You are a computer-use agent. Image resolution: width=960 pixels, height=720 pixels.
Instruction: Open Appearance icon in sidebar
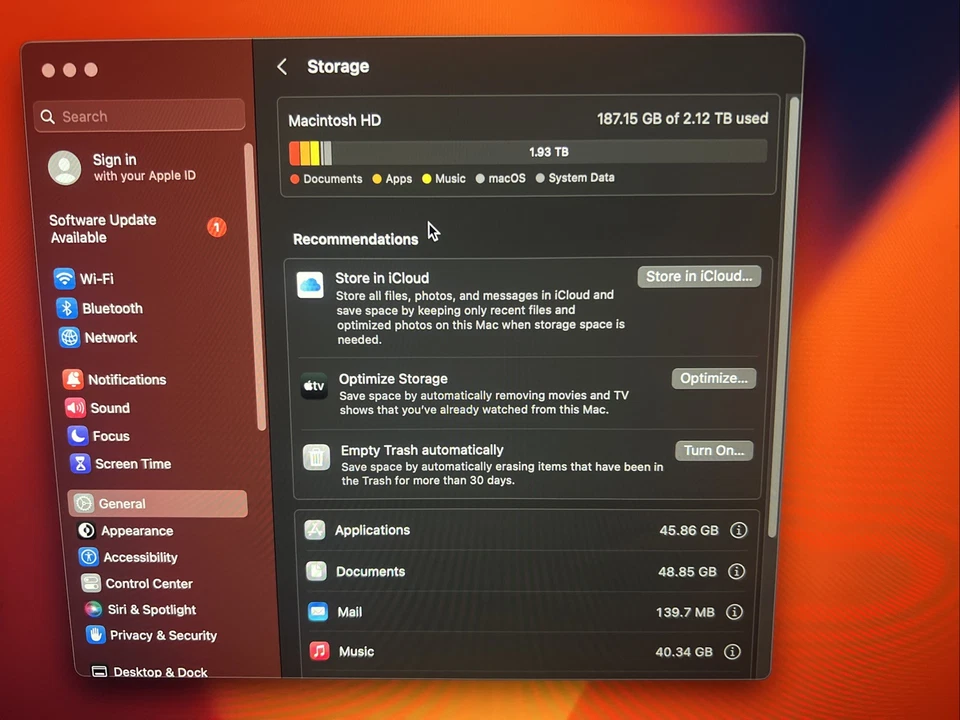pos(86,530)
